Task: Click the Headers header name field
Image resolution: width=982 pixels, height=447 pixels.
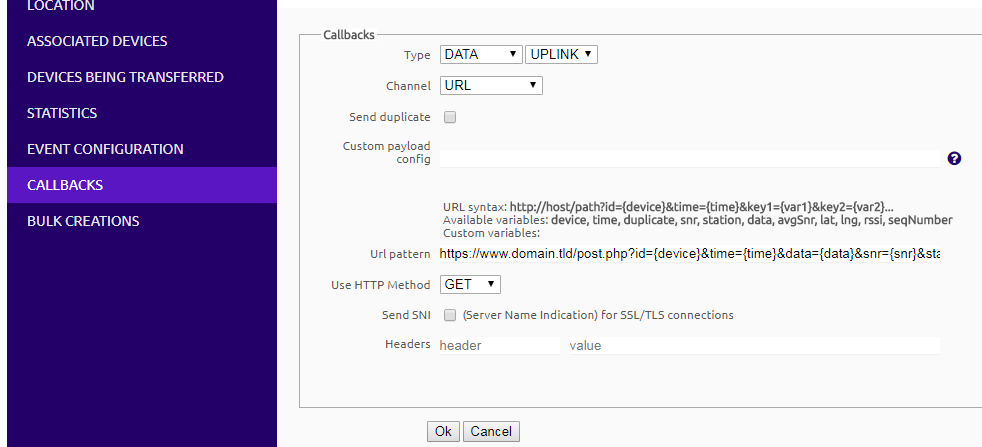Action: pos(499,345)
